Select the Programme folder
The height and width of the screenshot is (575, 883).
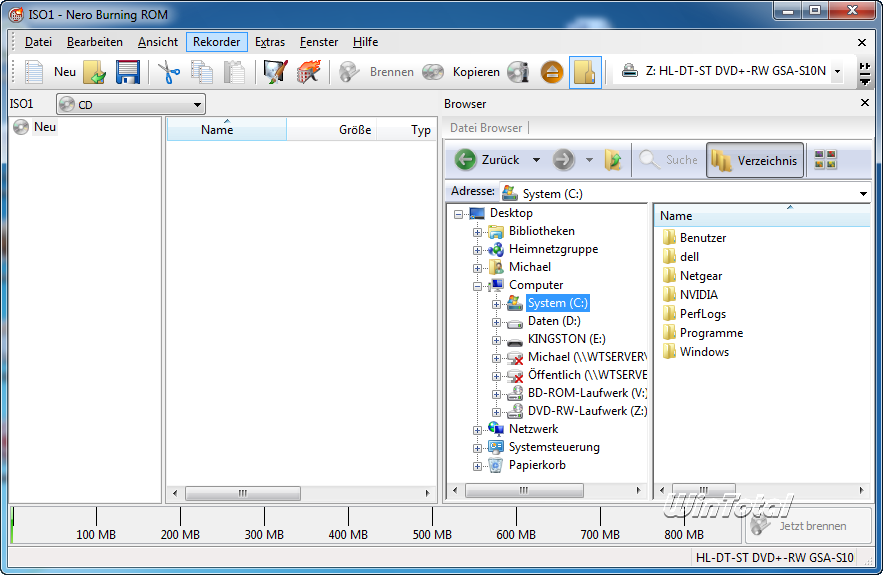711,333
